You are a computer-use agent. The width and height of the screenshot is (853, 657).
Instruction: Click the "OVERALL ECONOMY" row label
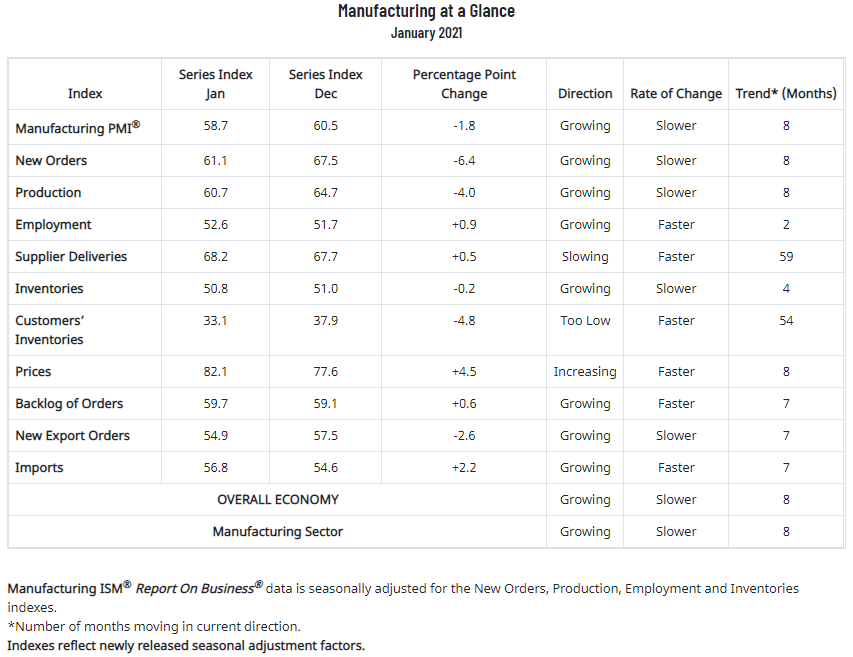278,499
